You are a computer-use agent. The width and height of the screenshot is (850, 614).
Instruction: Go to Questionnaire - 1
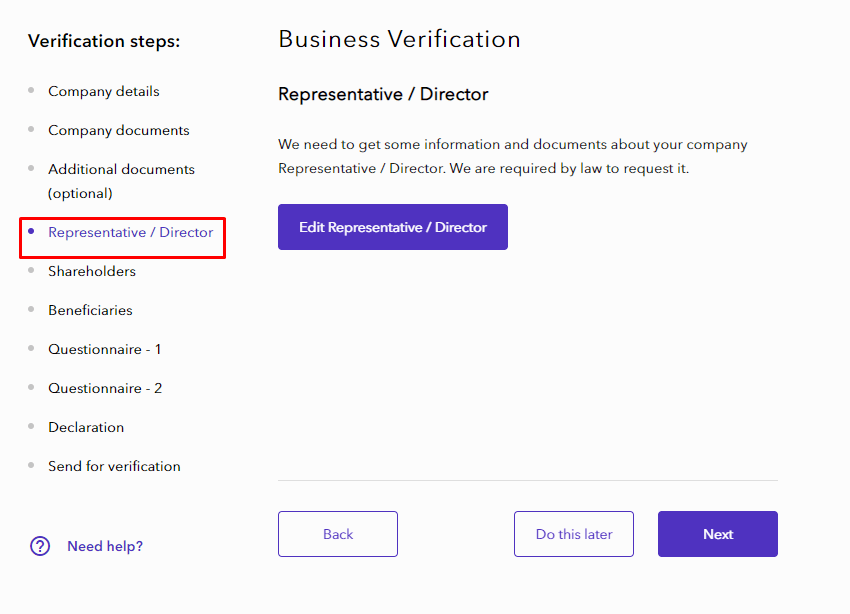tap(105, 349)
